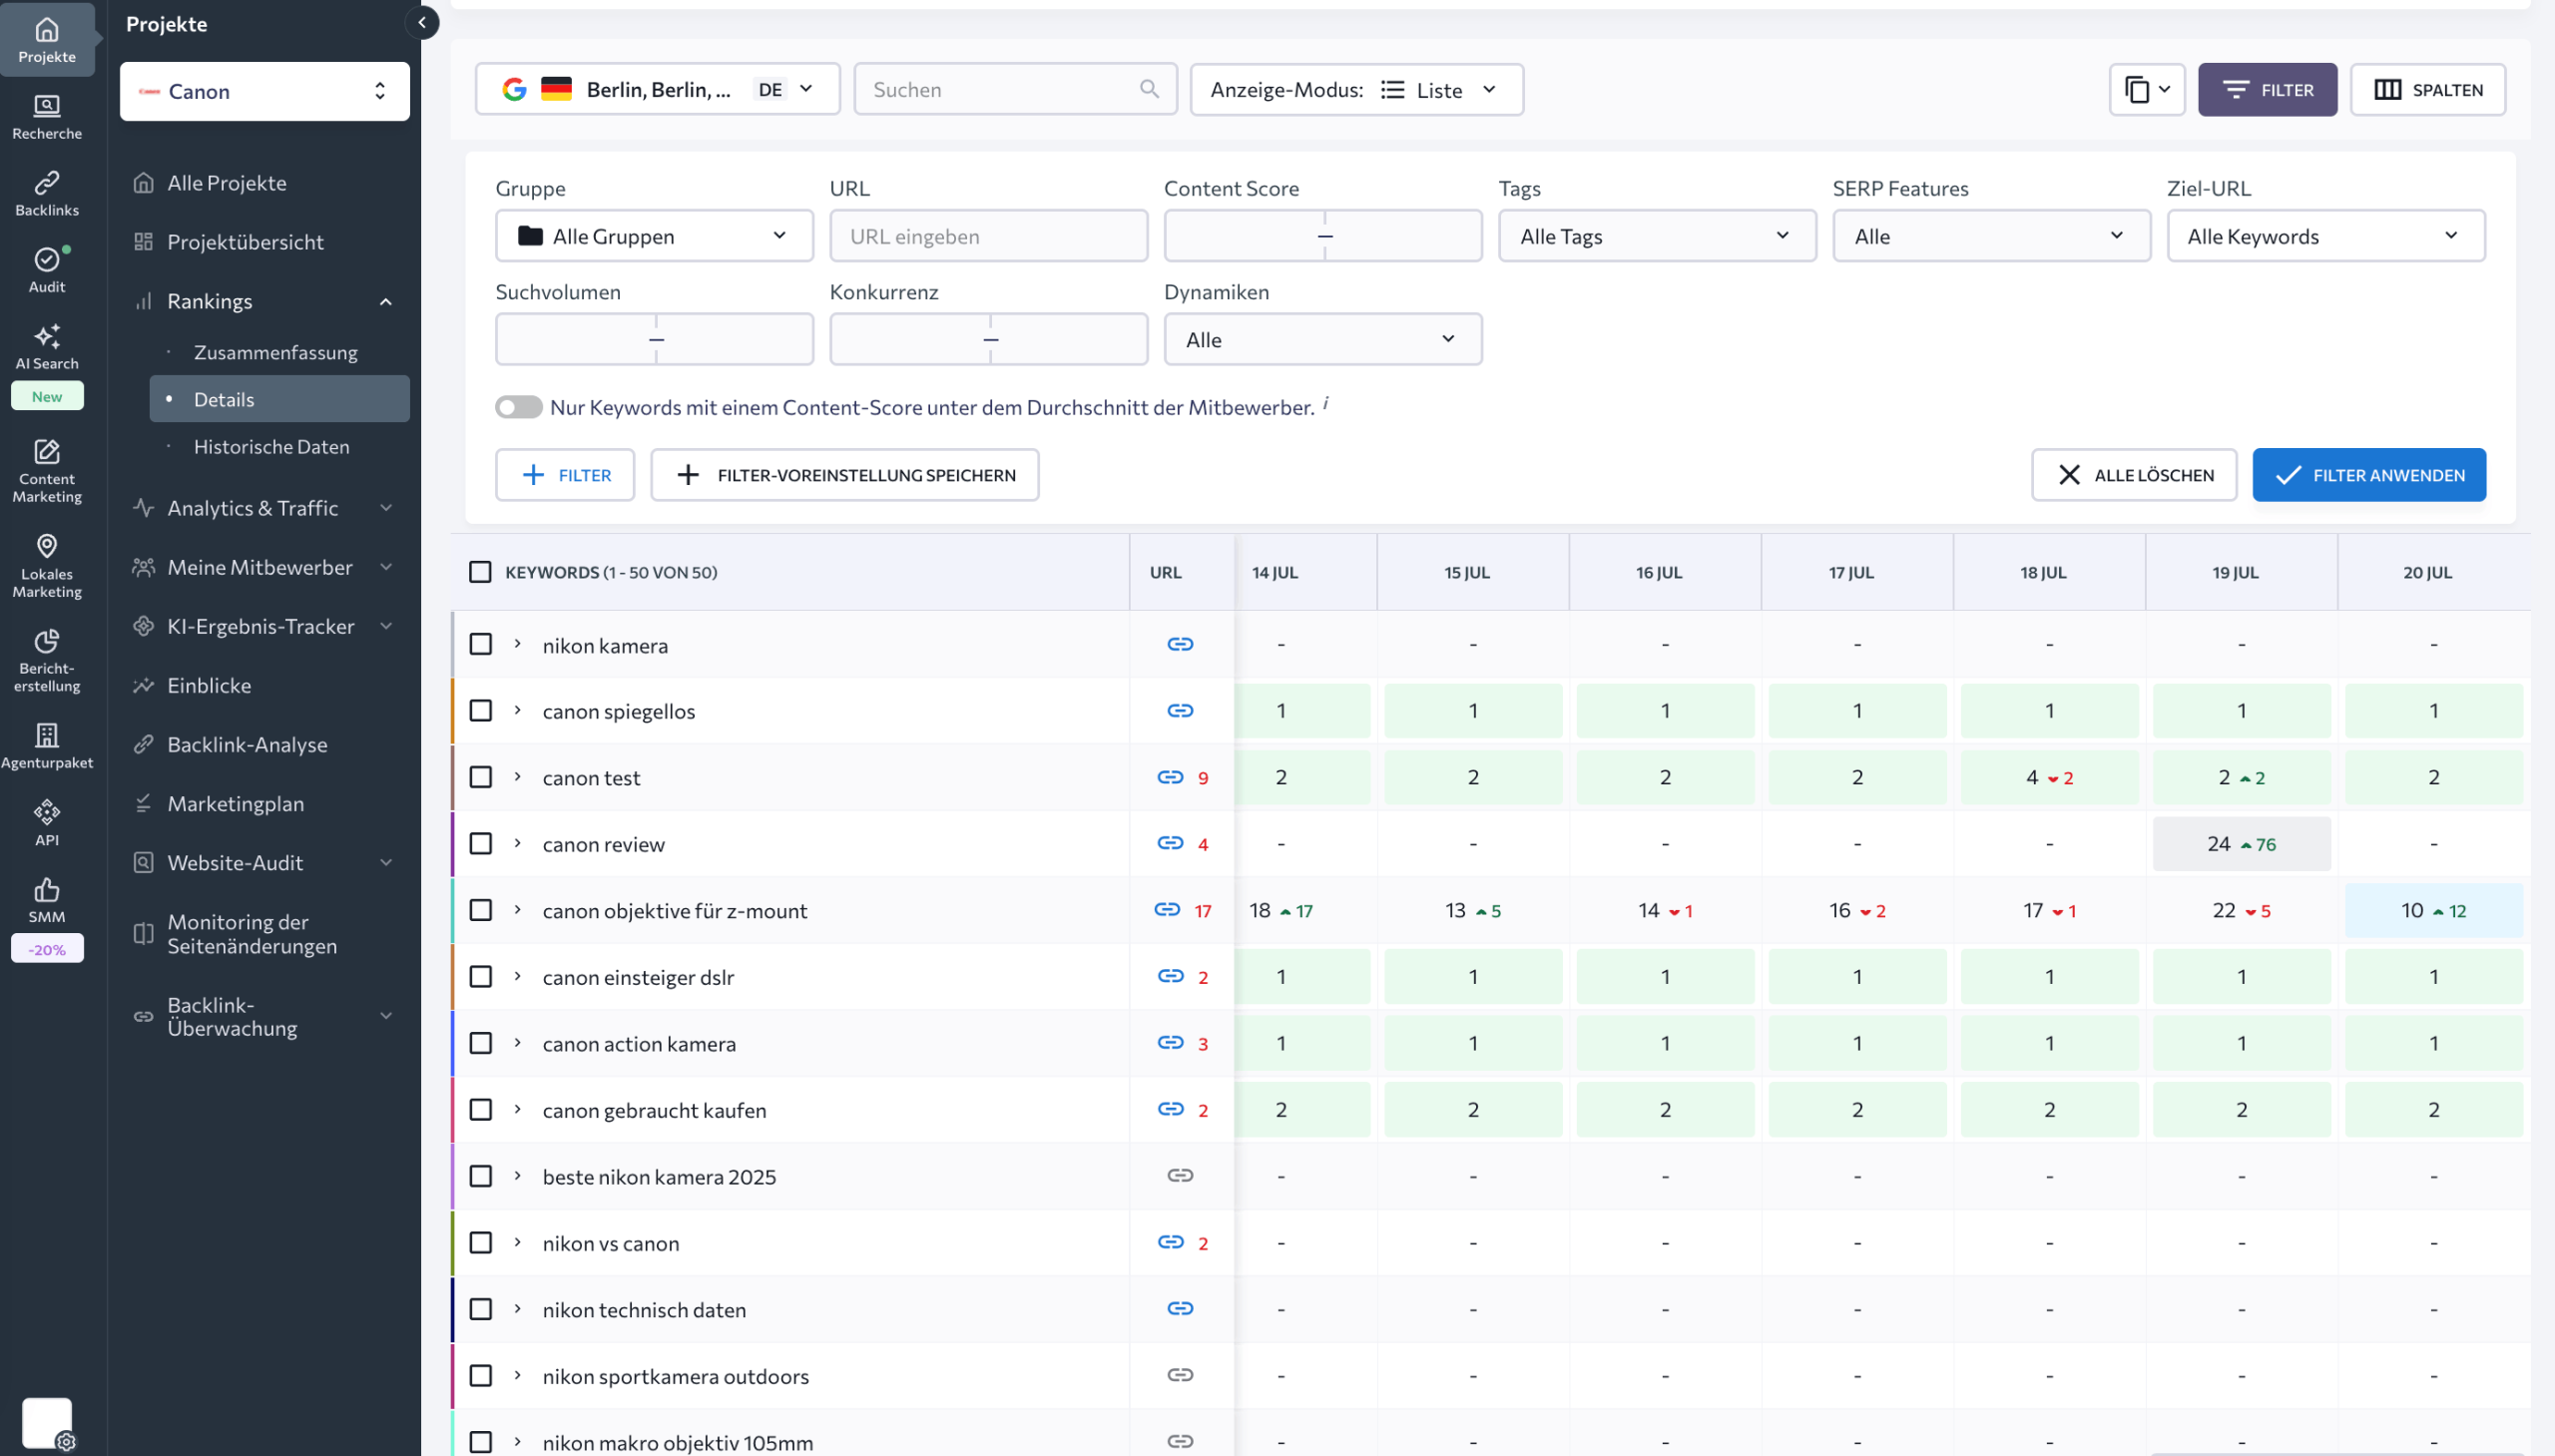
Task: Tick the checkbox for canon objektive für z-mount
Action: coord(480,910)
